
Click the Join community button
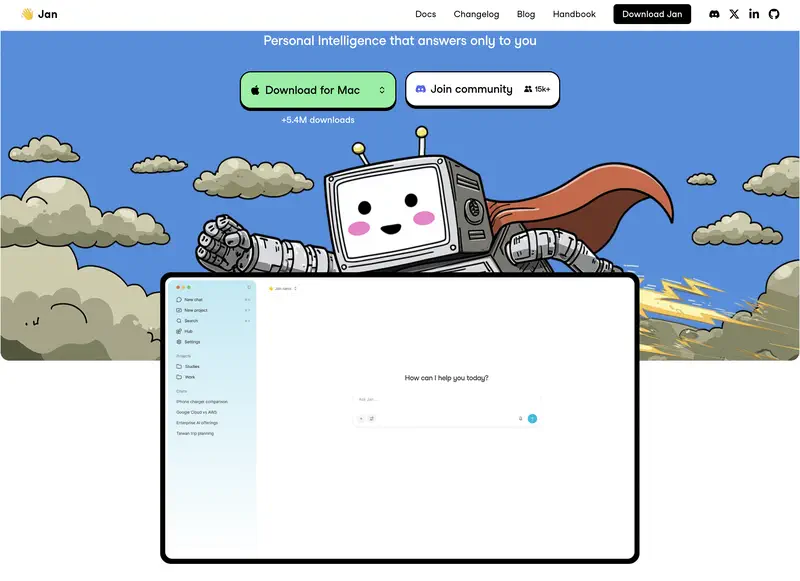pyautogui.click(x=482, y=89)
